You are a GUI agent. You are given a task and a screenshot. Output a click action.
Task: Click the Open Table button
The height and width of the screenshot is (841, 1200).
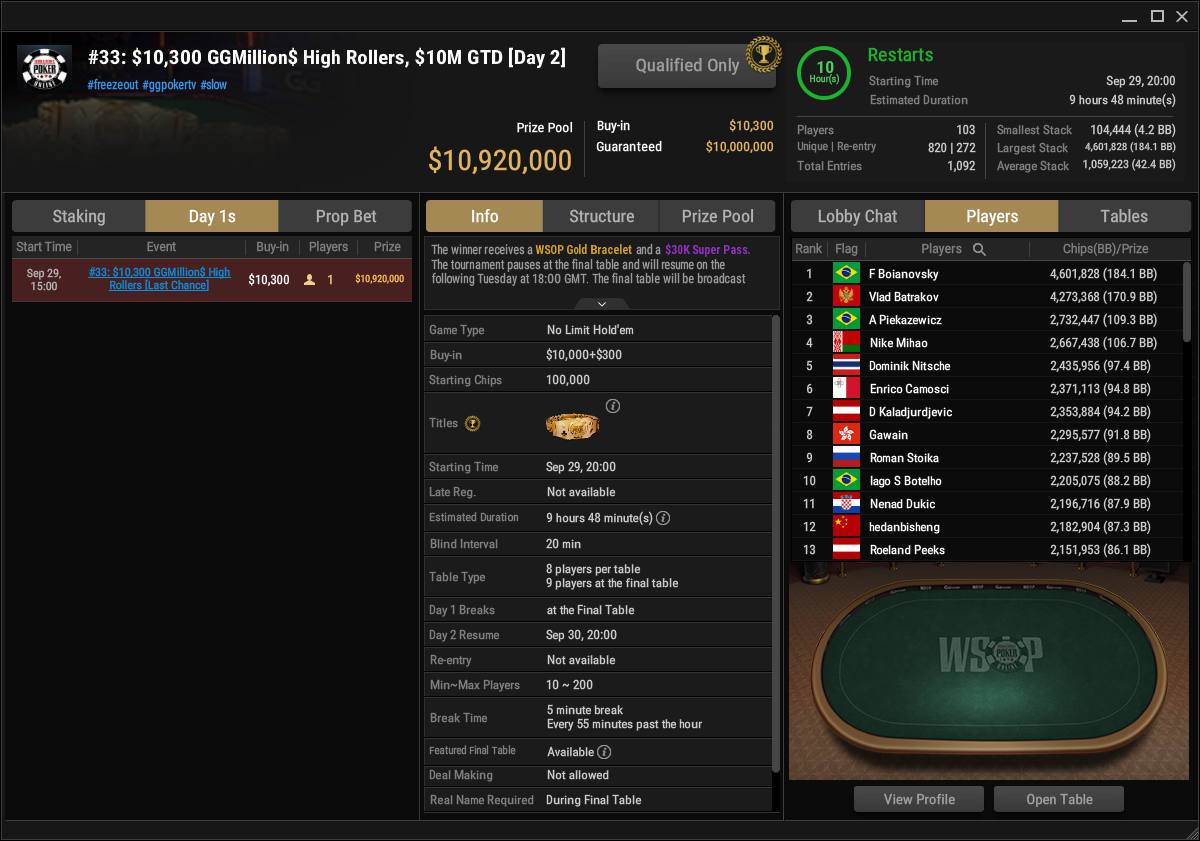[x=1059, y=799]
